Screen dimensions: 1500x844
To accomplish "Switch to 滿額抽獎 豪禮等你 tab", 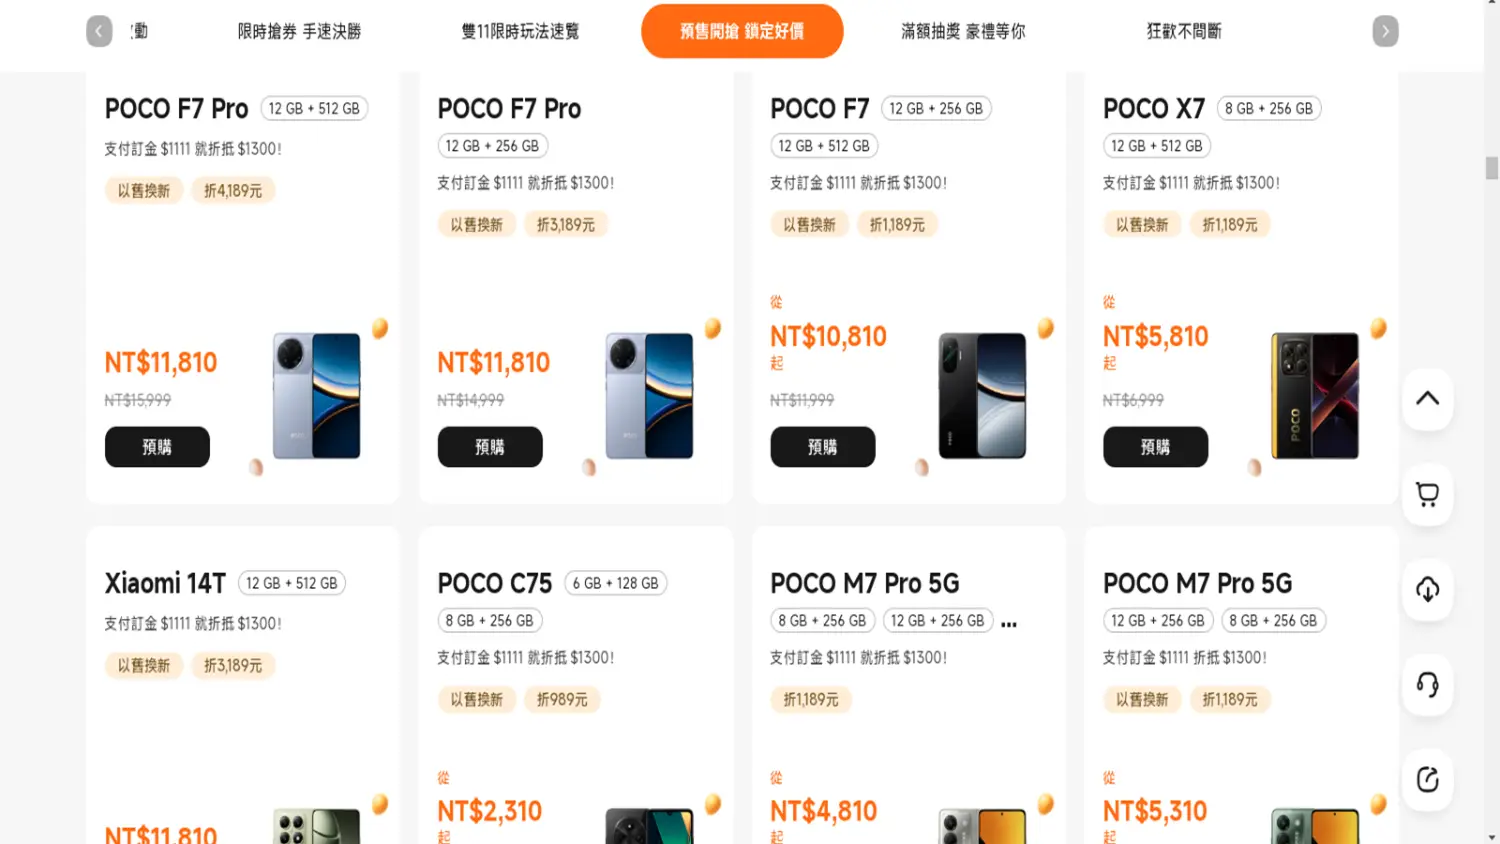I will [x=963, y=31].
